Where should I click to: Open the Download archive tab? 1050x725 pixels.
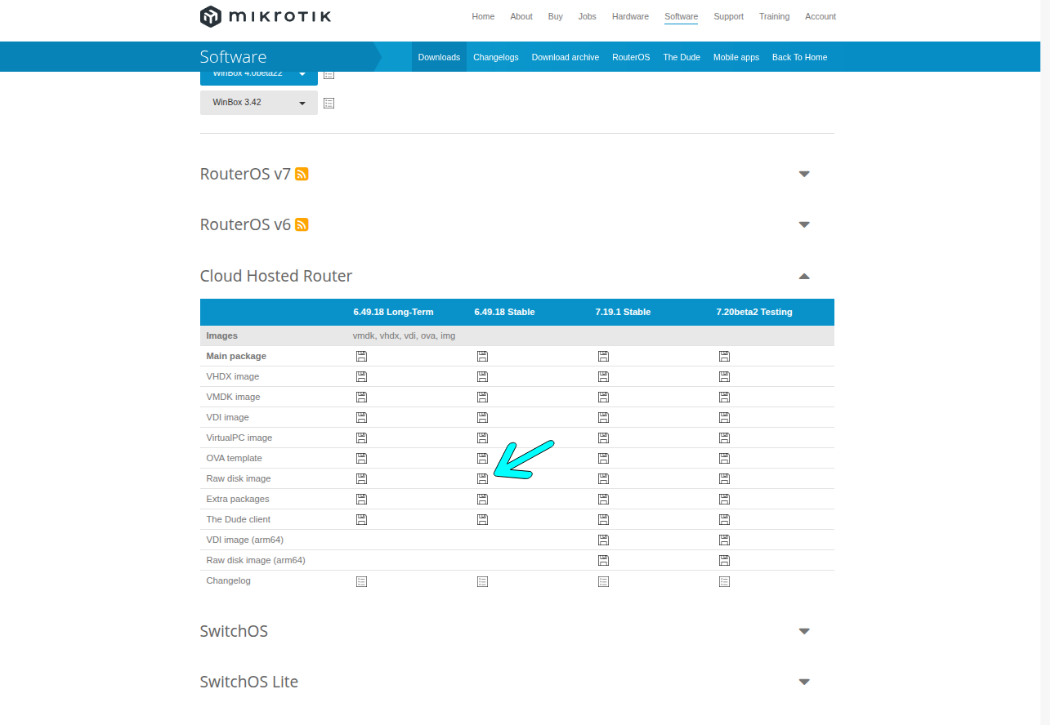click(565, 57)
